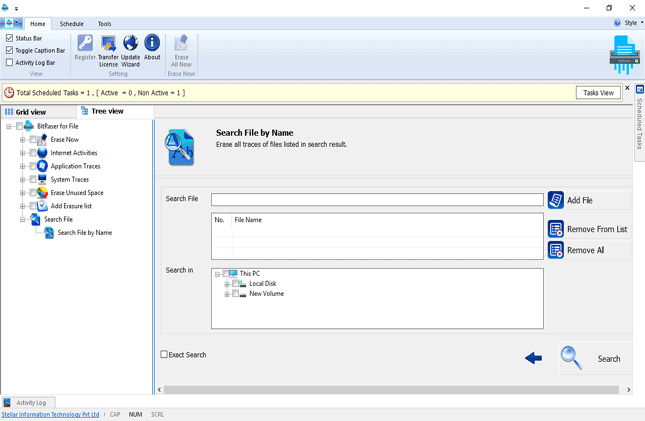Click the Register icon in ribbon
Image resolution: width=645 pixels, height=421 pixels.
pyautogui.click(x=85, y=44)
